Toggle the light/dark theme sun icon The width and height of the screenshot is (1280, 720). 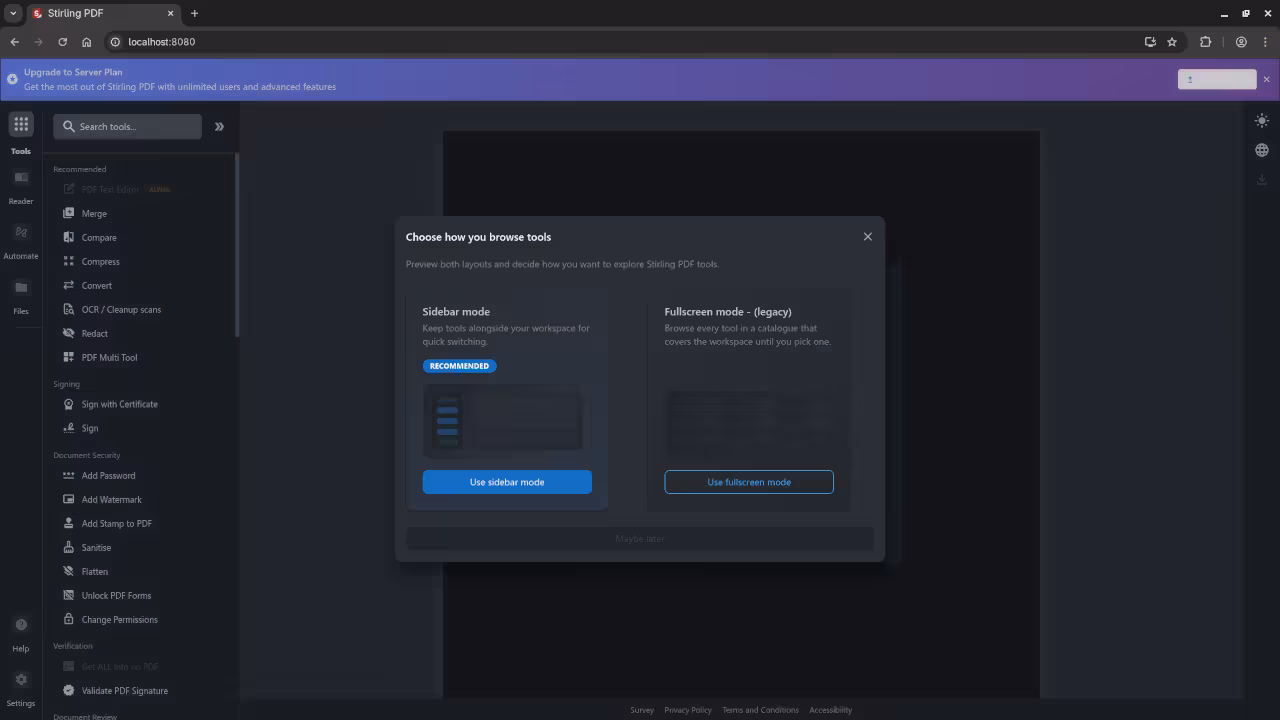(1262, 120)
